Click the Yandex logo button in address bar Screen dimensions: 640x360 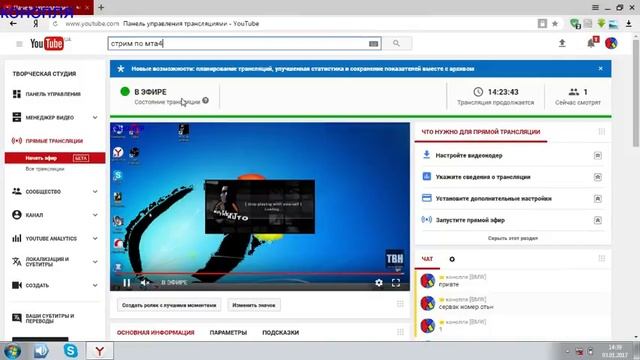(36, 24)
